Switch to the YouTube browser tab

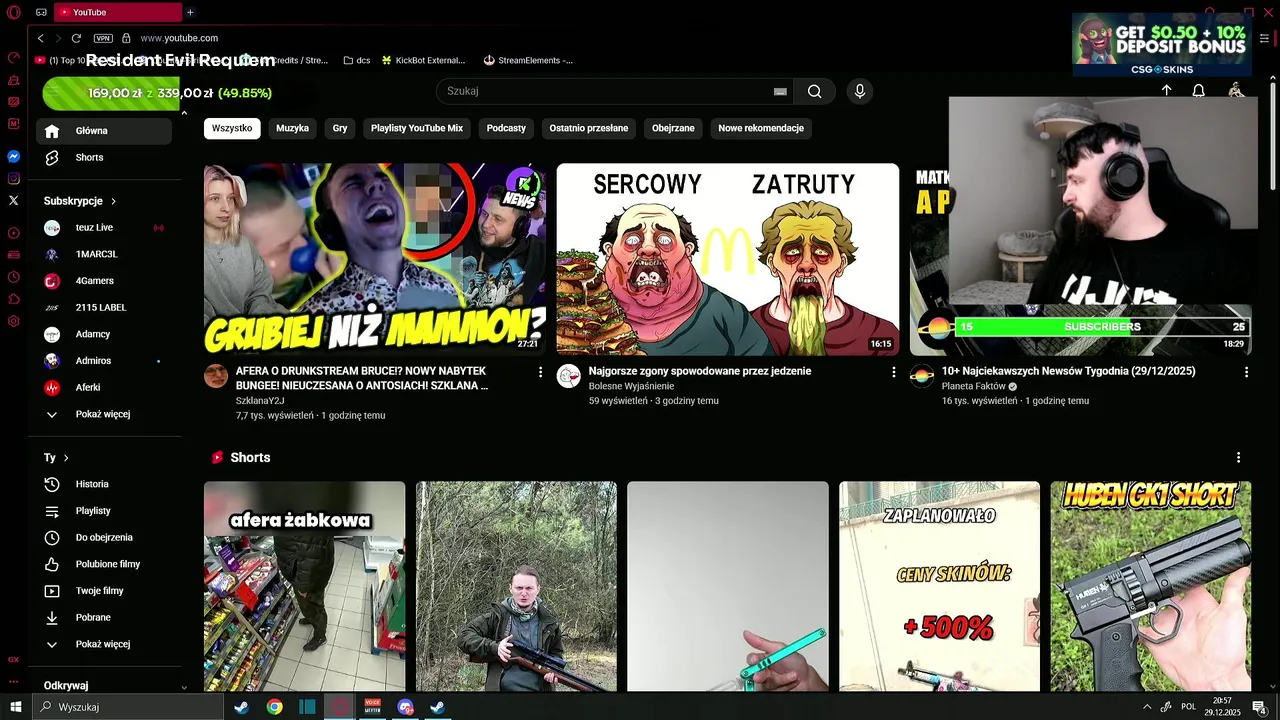click(x=116, y=12)
